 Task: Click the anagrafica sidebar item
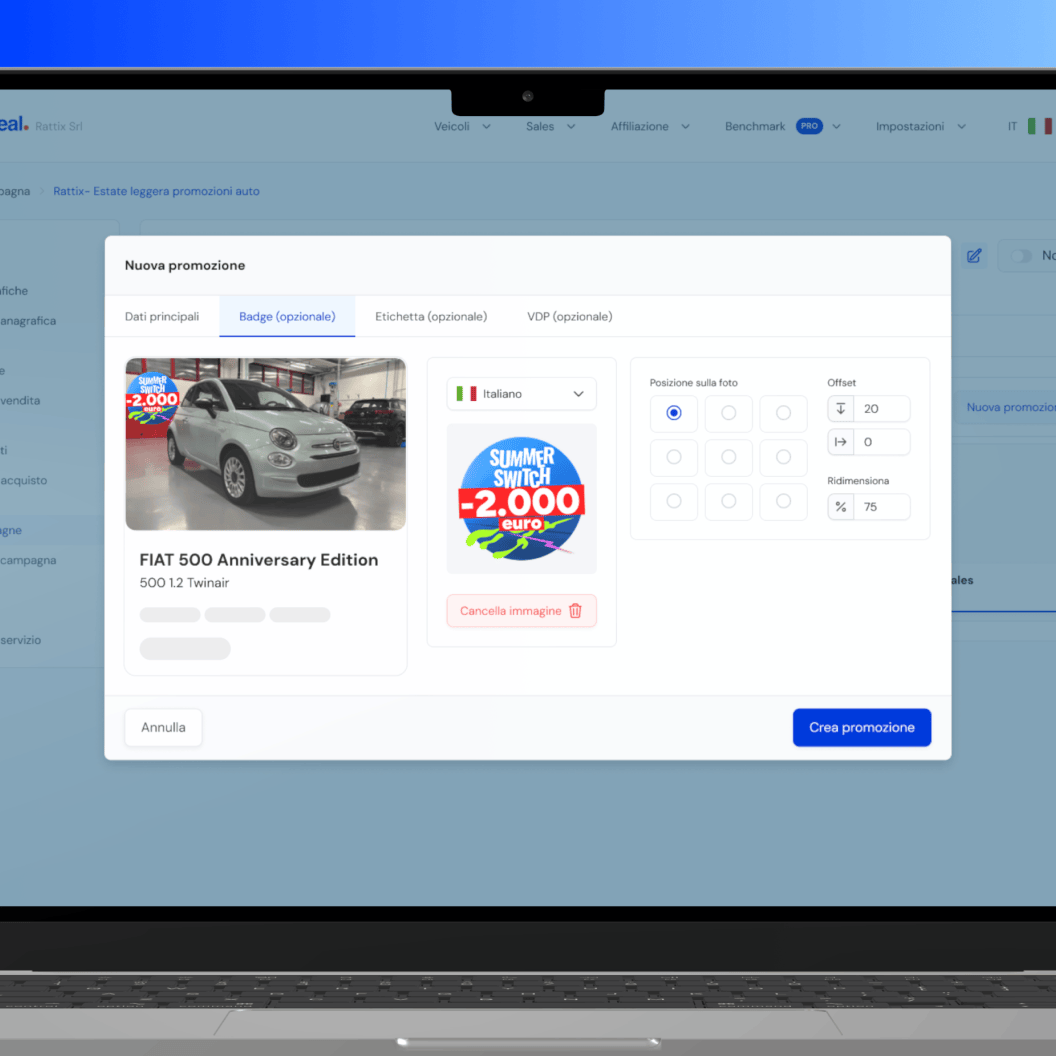28,321
